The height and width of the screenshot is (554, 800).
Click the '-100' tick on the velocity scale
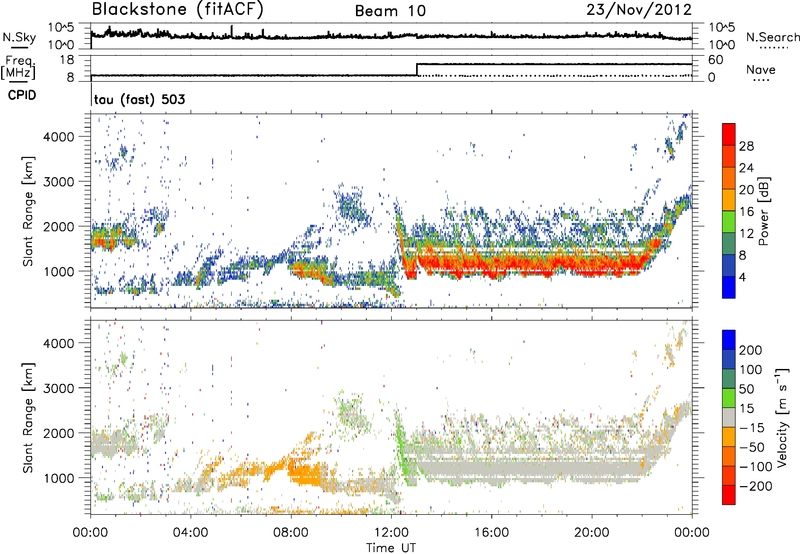tap(754, 466)
